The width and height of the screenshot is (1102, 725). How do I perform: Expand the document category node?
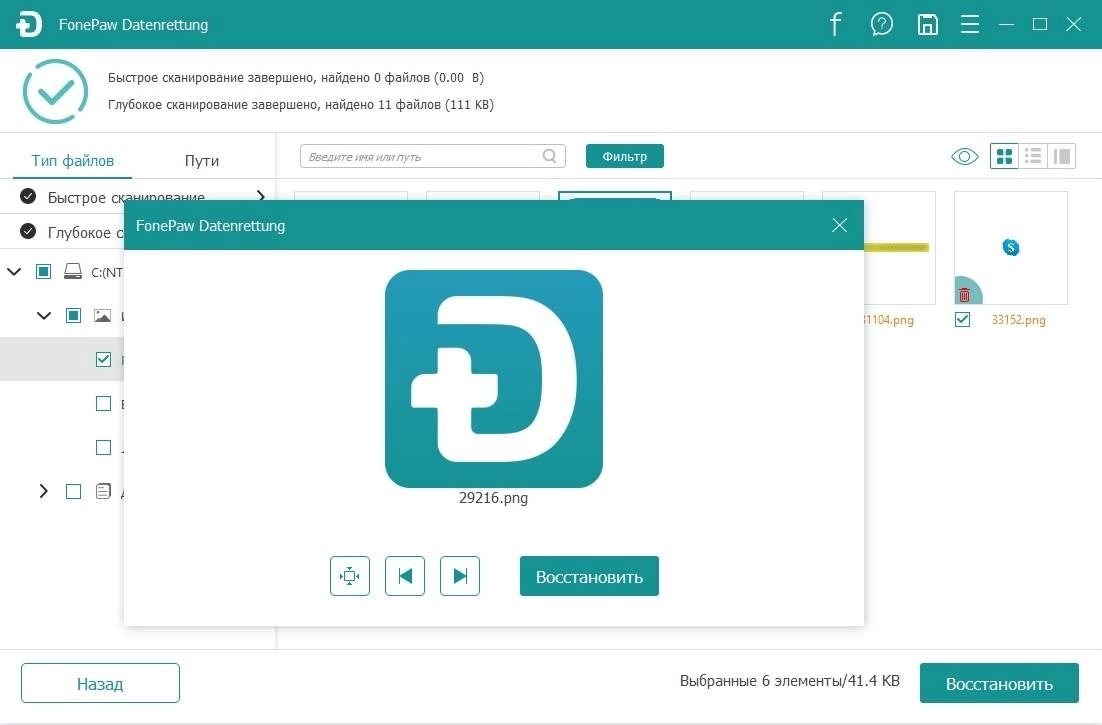coord(44,491)
